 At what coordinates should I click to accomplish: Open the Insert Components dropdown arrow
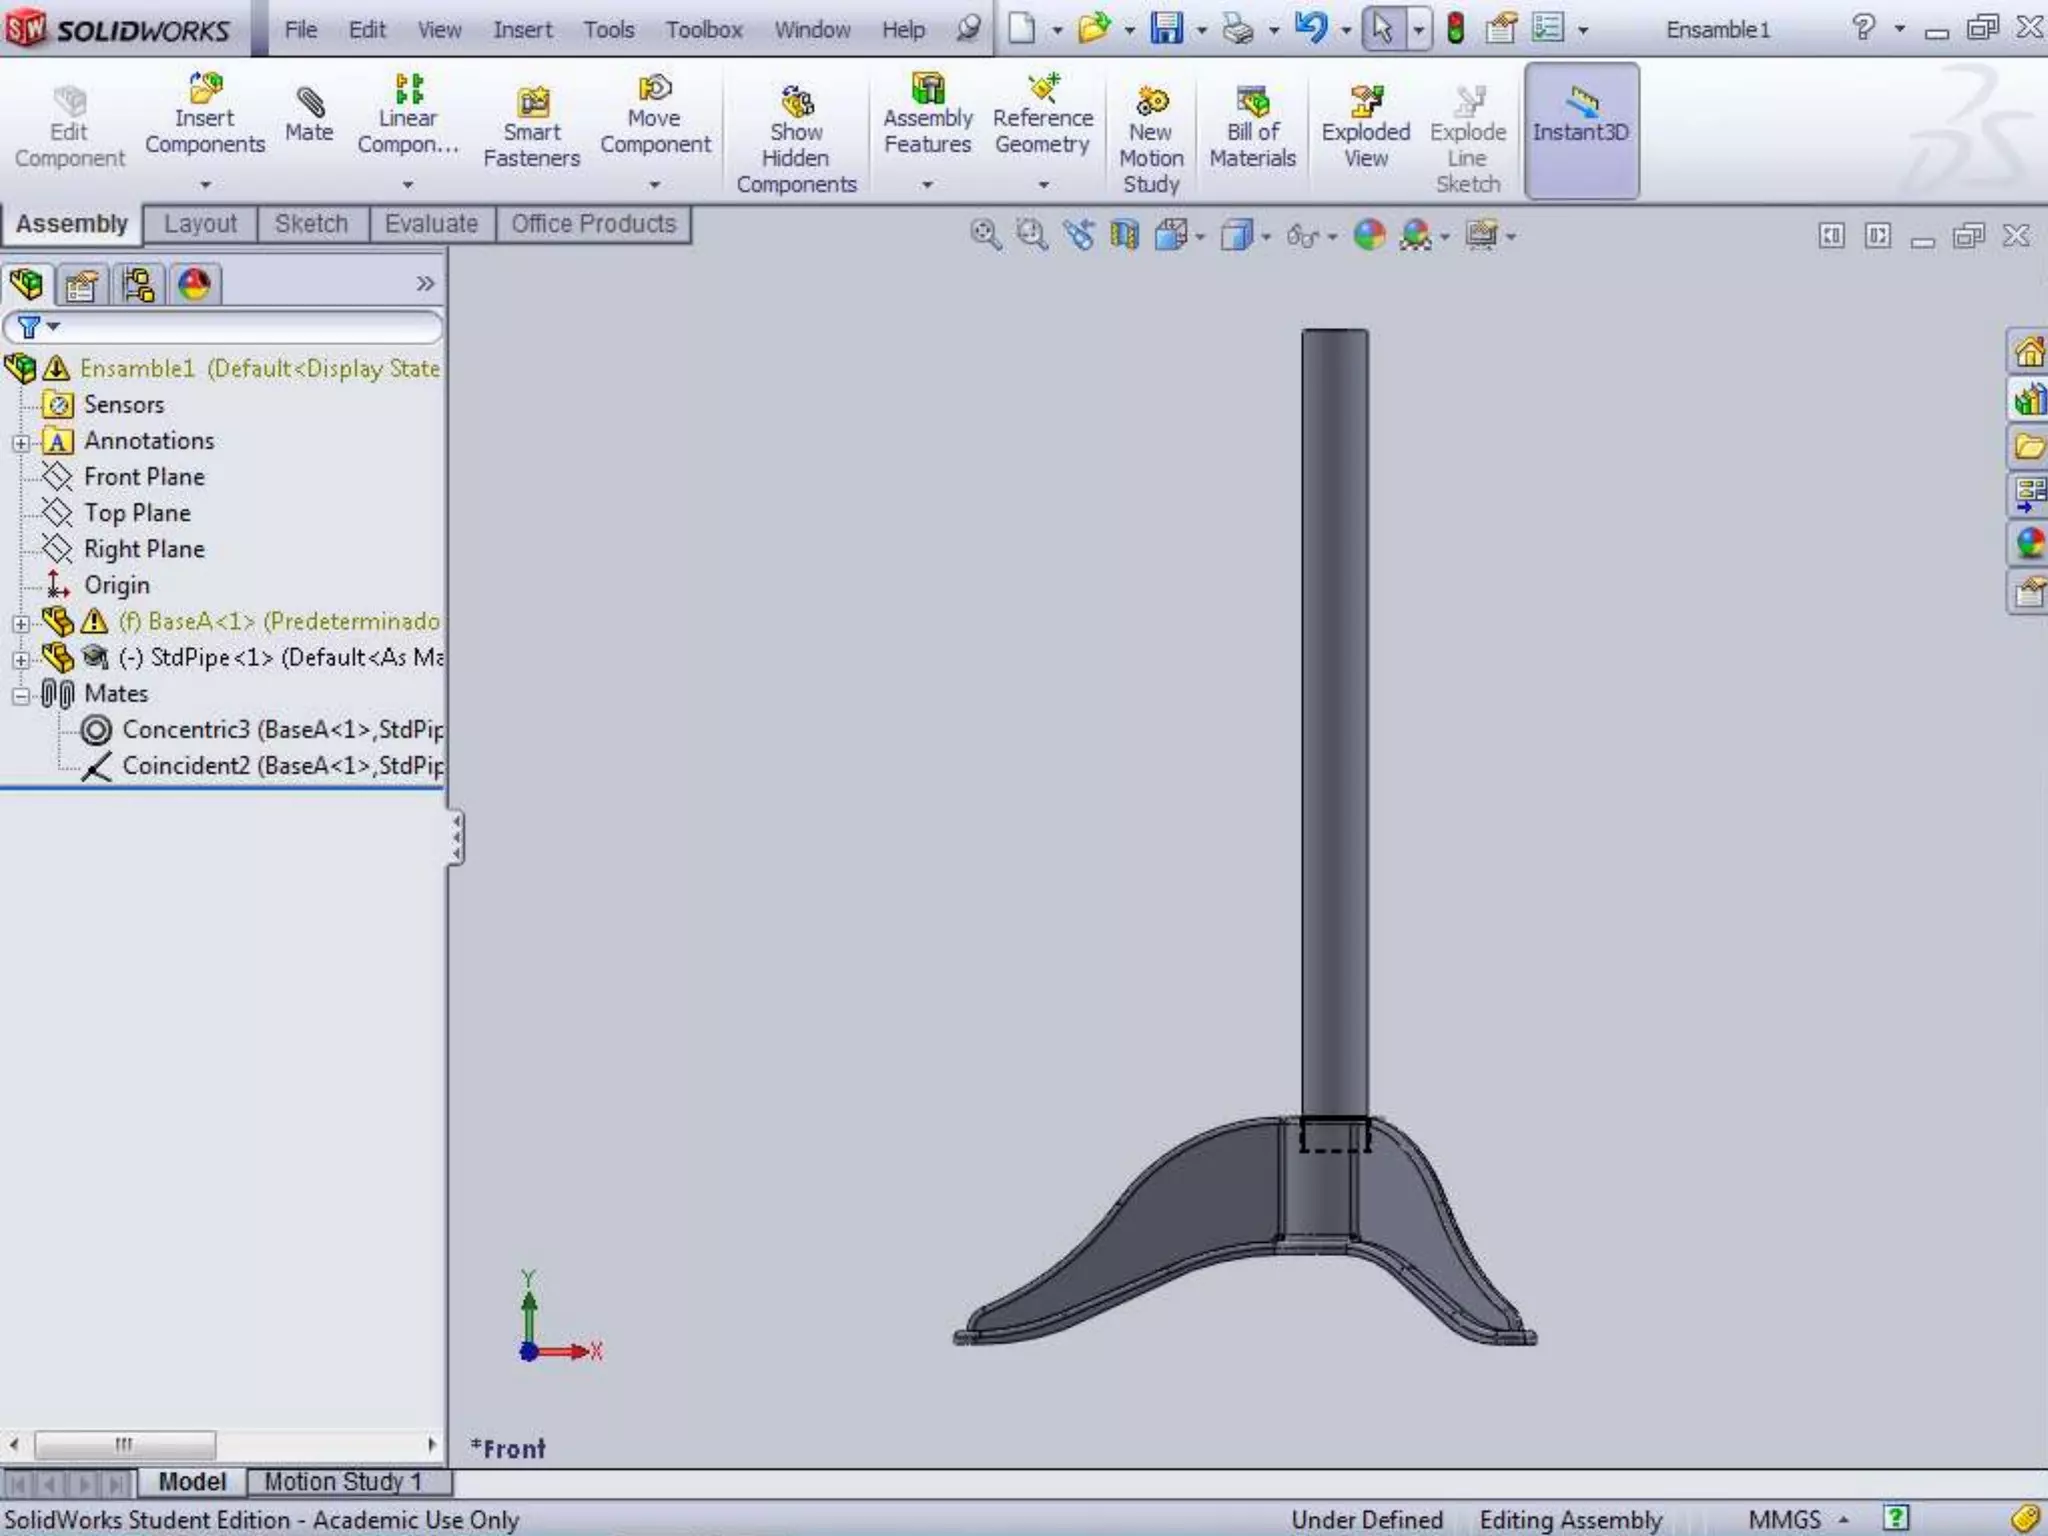click(x=205, y=185)
